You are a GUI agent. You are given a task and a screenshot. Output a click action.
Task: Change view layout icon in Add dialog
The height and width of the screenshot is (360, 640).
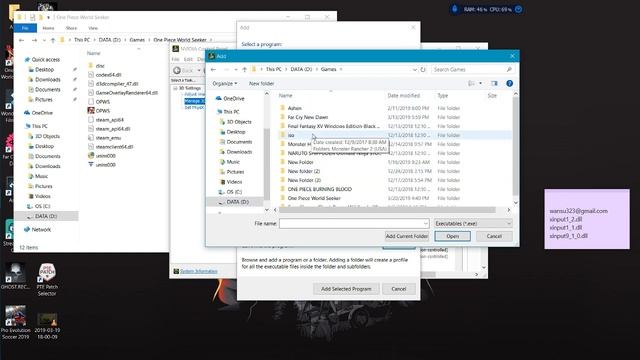pyautogui.click(x=471, y=83)
